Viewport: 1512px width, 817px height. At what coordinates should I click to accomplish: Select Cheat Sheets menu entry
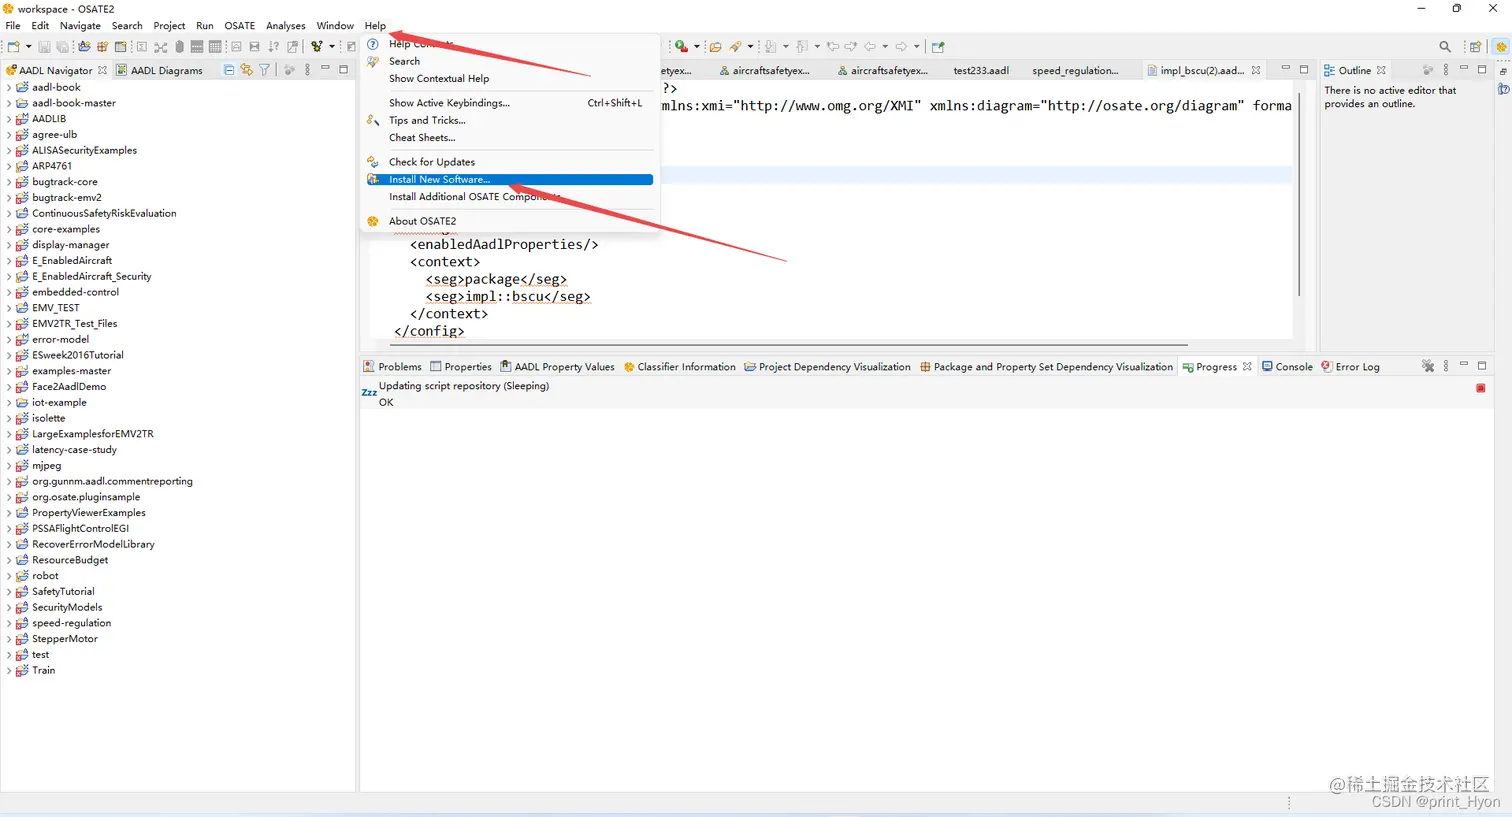tap(510, 138)
